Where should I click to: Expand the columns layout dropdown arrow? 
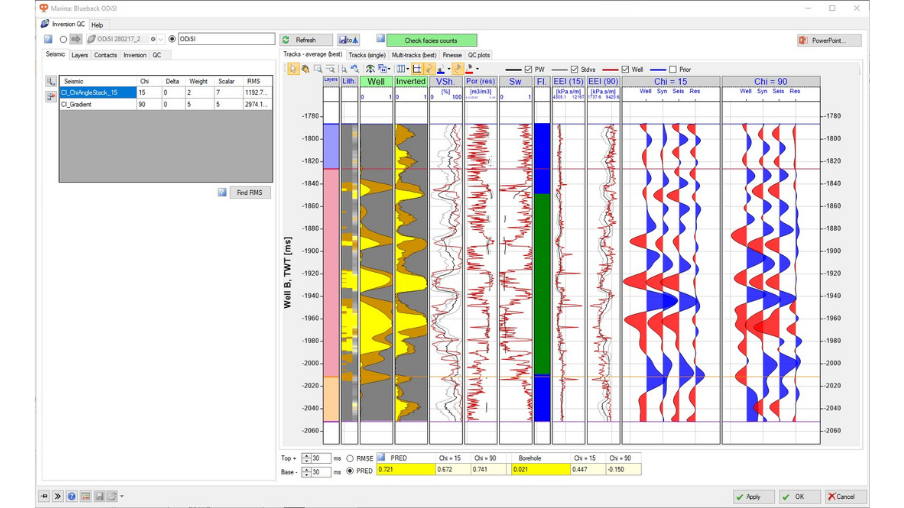coord(408,69)
